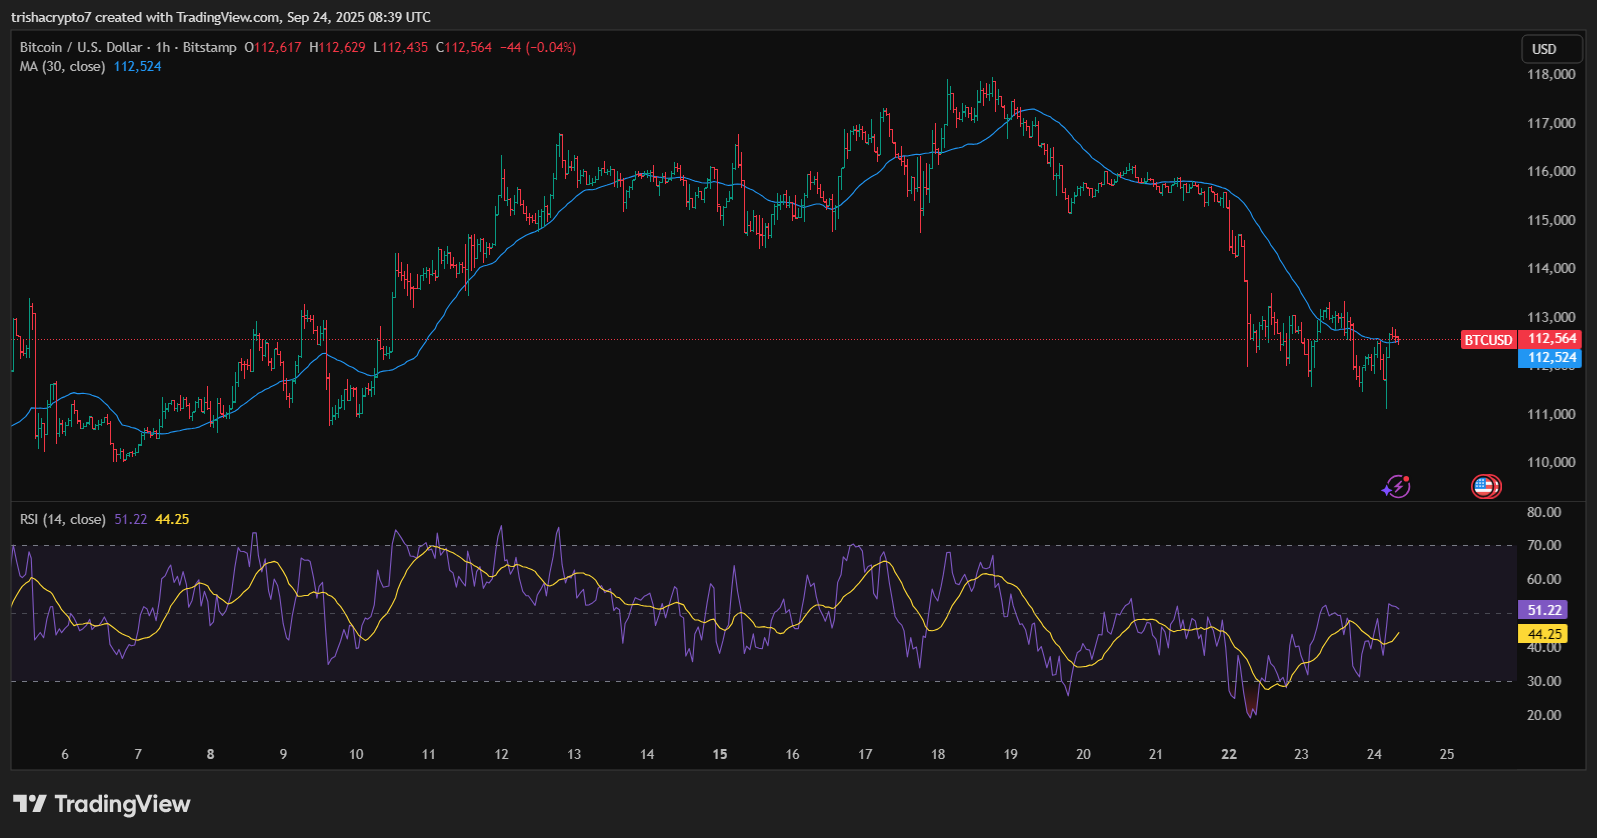This screenshot has width=1597, height=838.
Task: Open the US flag economic events icon
Action: point(1485,487)
